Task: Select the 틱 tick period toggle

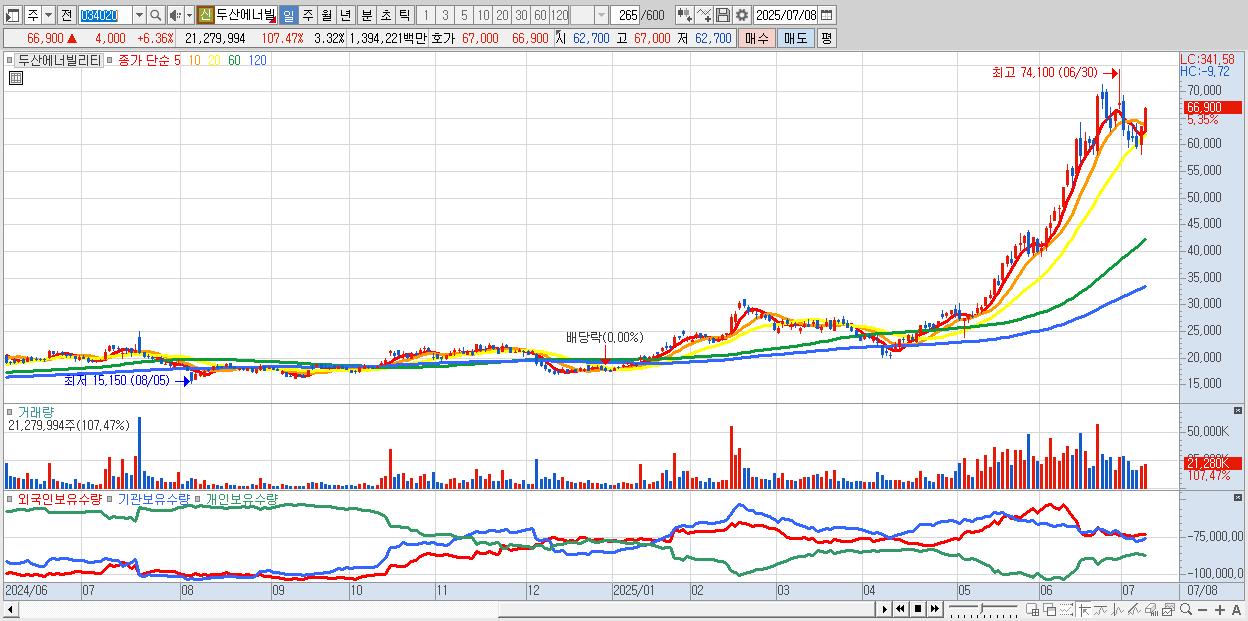Action: point(403,15)
